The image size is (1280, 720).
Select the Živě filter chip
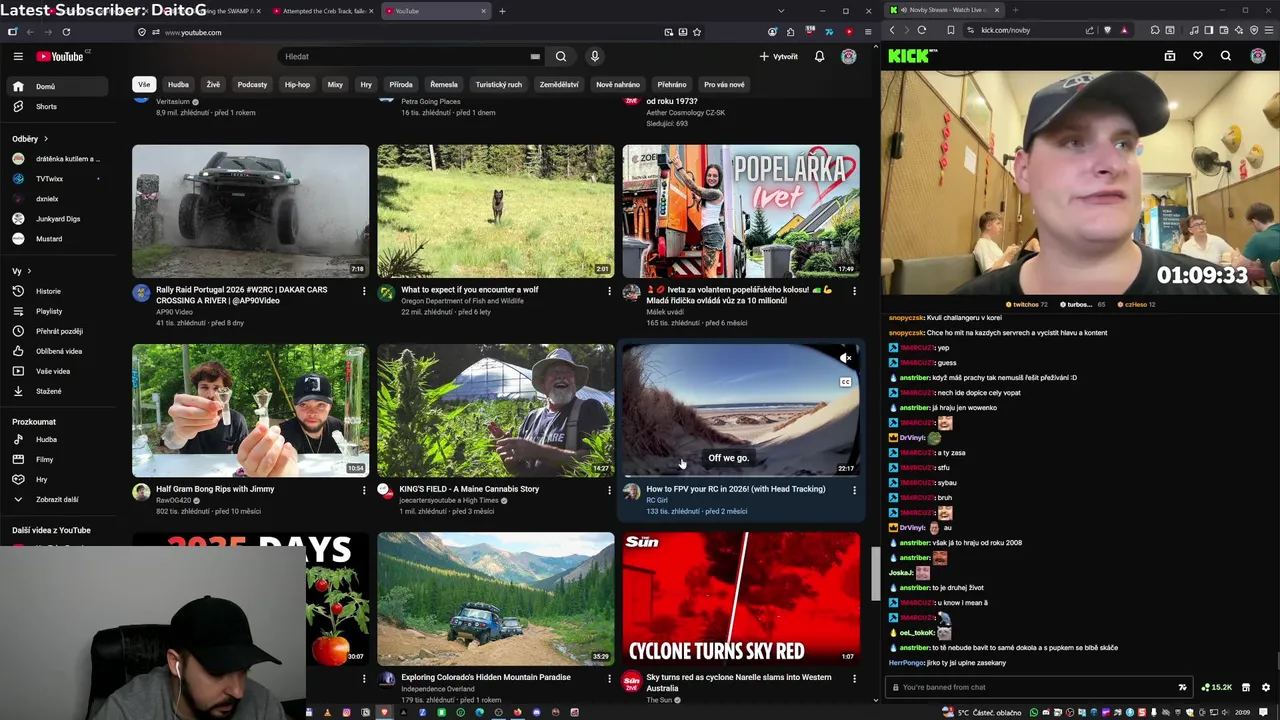tap(213, 84)
